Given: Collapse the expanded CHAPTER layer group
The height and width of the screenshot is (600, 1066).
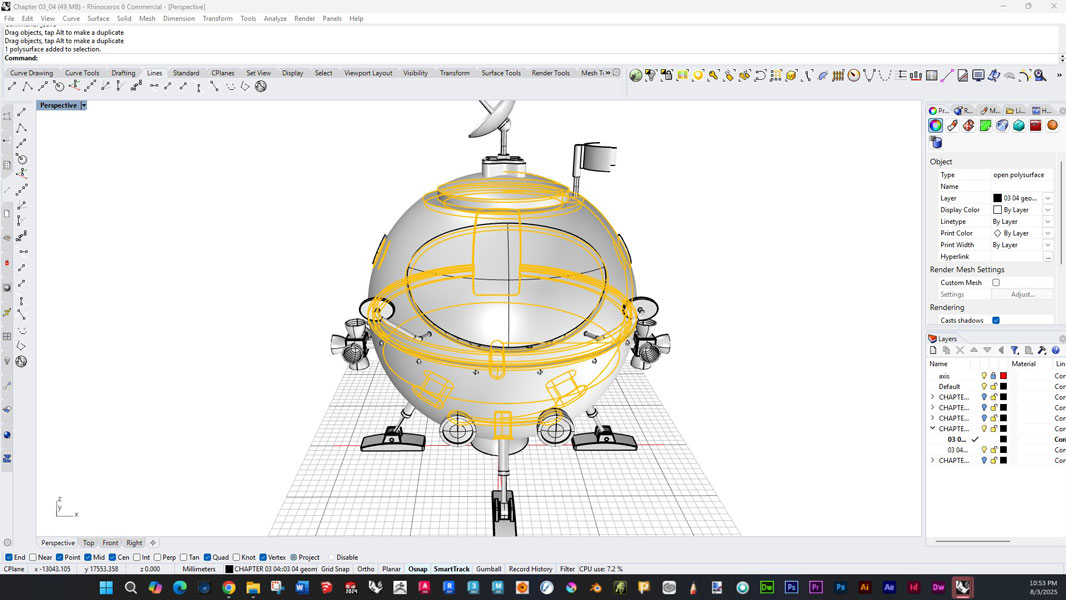Looking at the screenshot, I should click(x=933, y=429).
